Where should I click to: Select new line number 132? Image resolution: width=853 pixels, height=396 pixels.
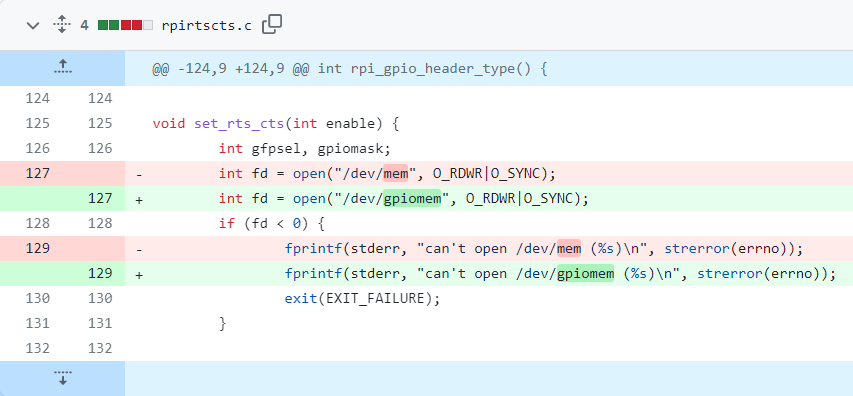100,349
